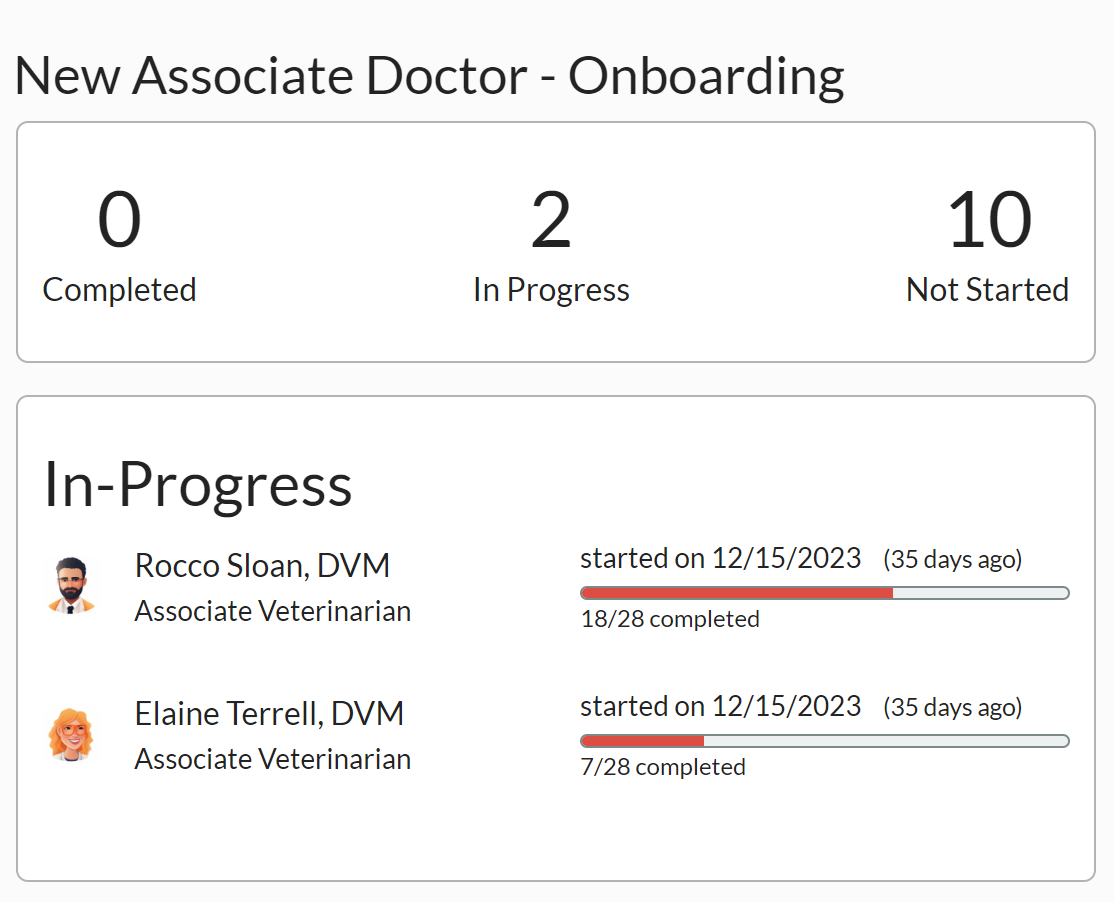Click Elaine Terrell's avatar icon
This screenshot has width=1114, height=902.
tap(71, 735)
